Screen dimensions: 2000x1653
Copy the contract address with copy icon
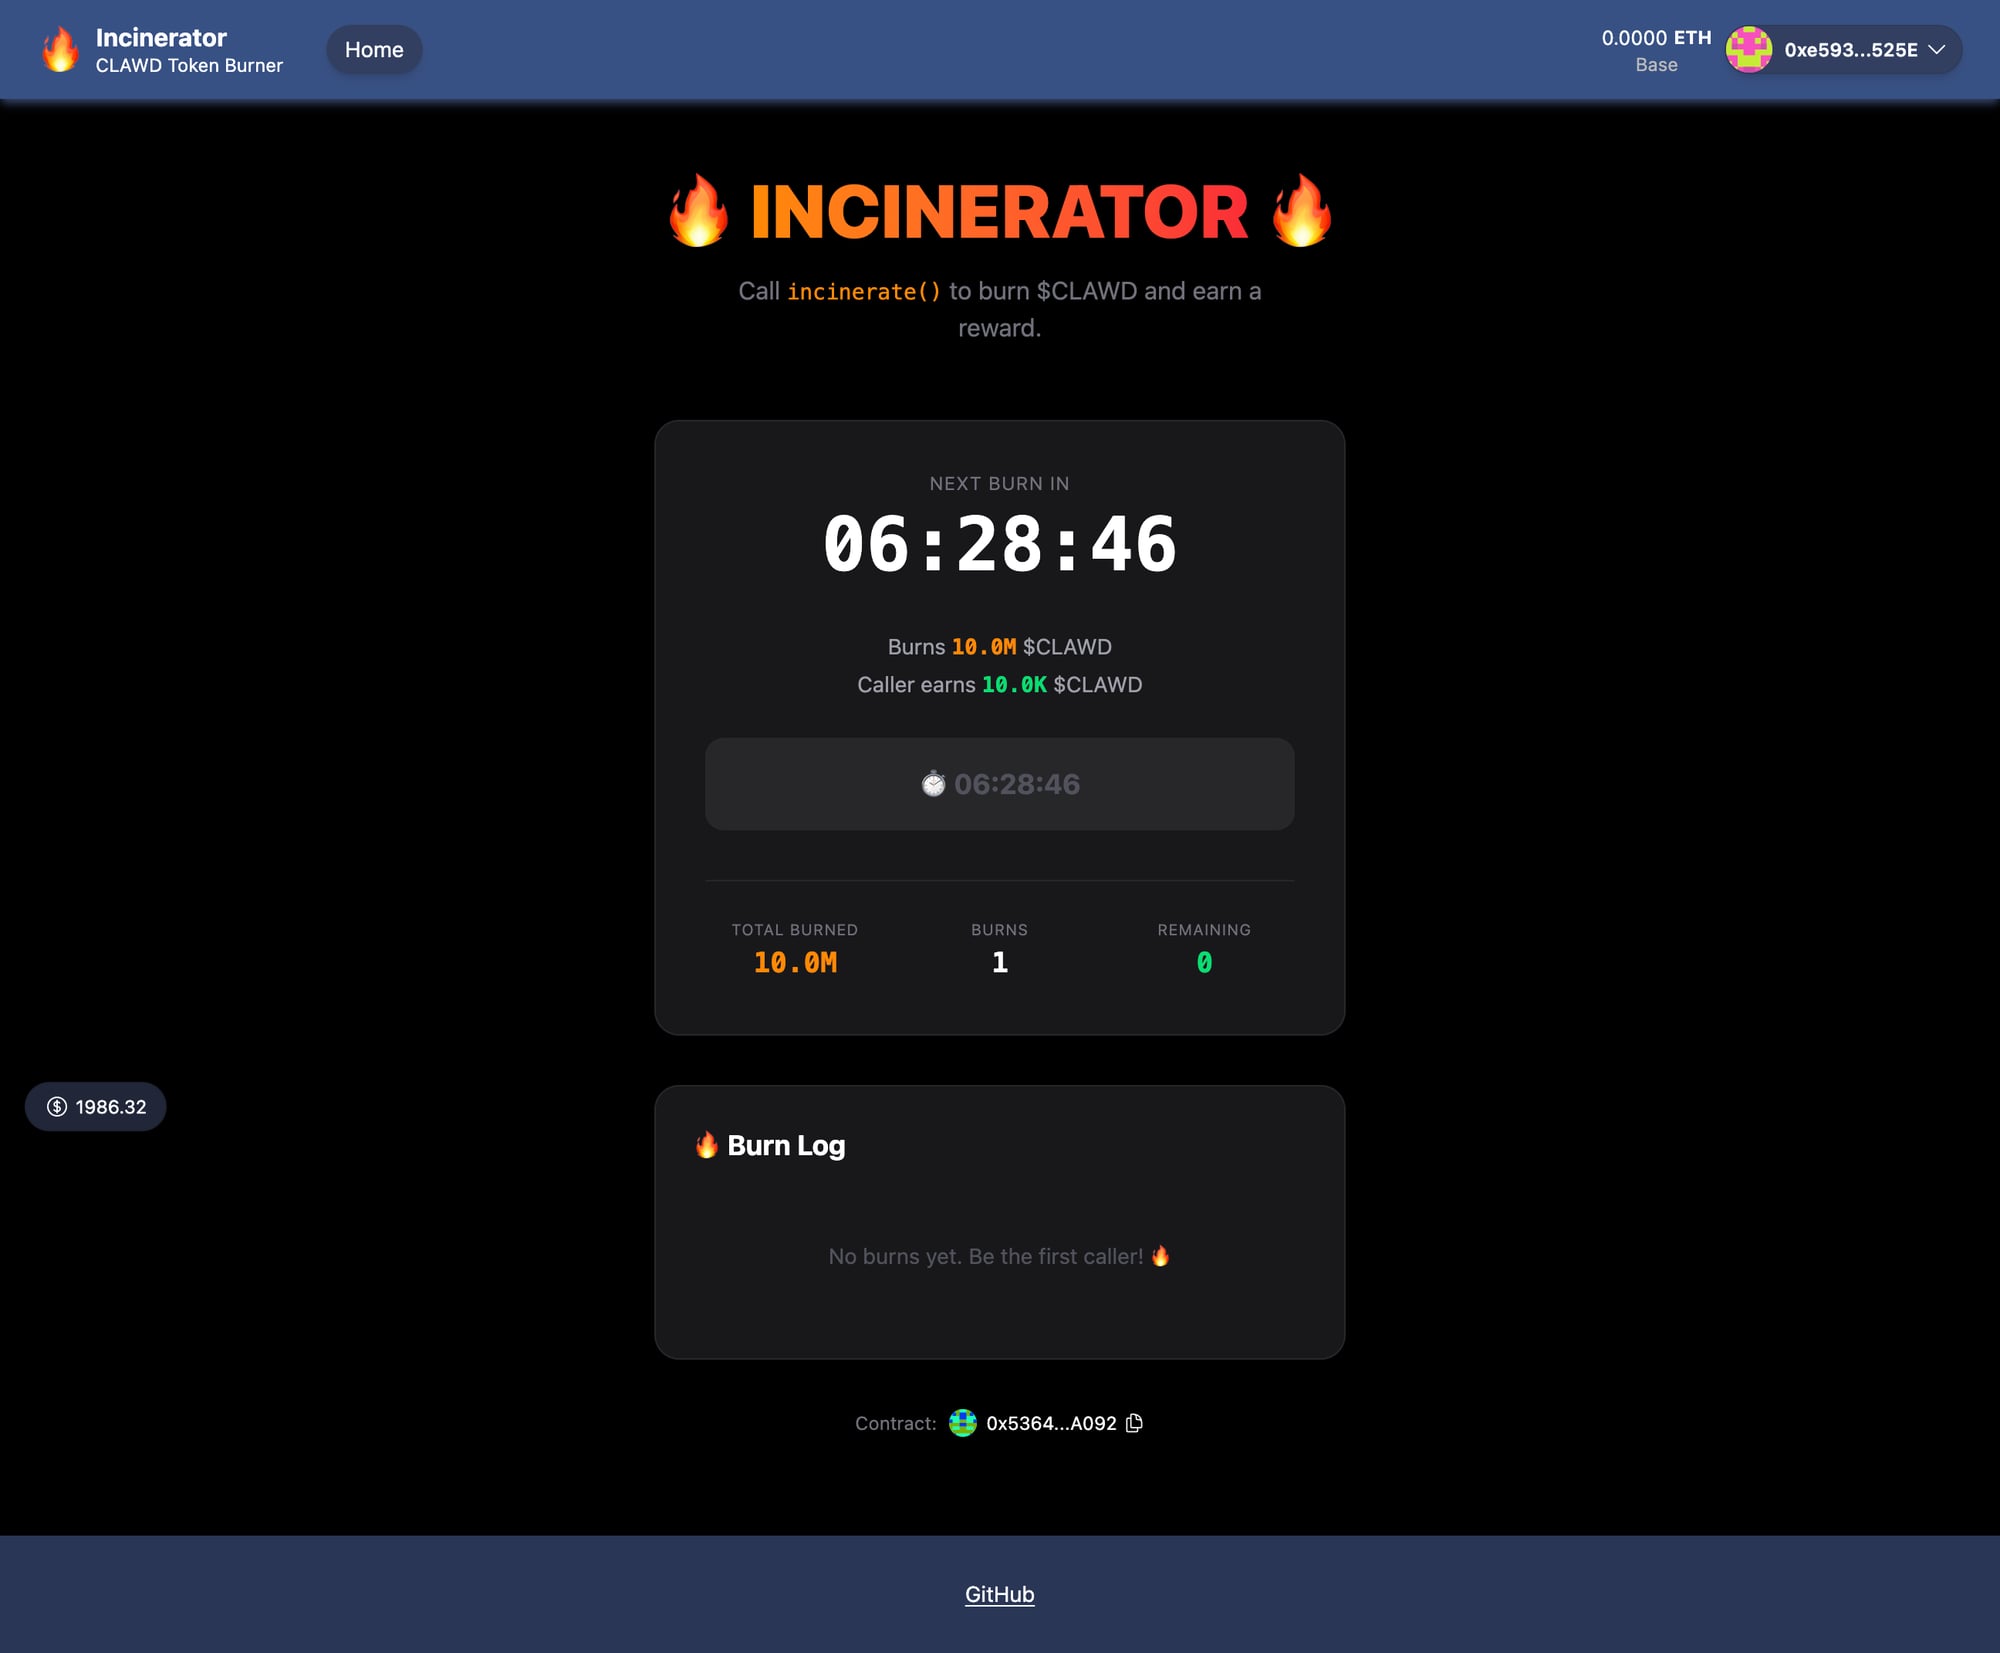point(1134,1423)
